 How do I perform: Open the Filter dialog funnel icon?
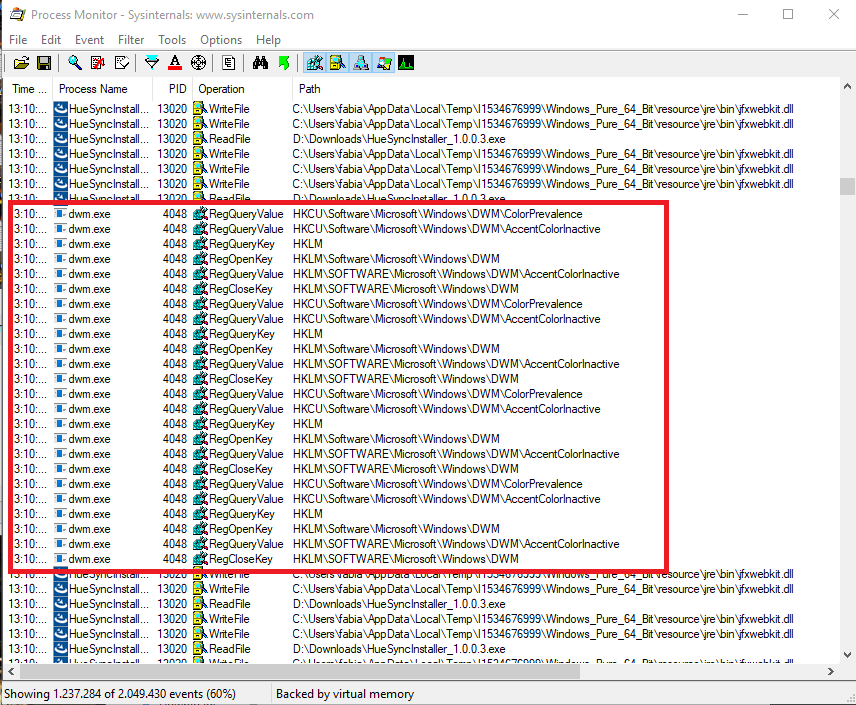(152, 63)
